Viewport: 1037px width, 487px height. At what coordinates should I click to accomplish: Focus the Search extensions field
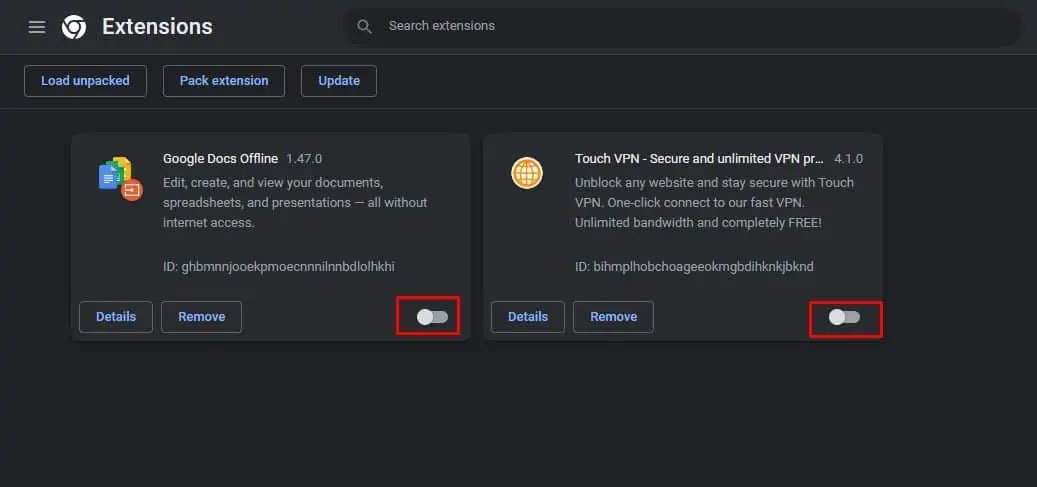[684, 26]
